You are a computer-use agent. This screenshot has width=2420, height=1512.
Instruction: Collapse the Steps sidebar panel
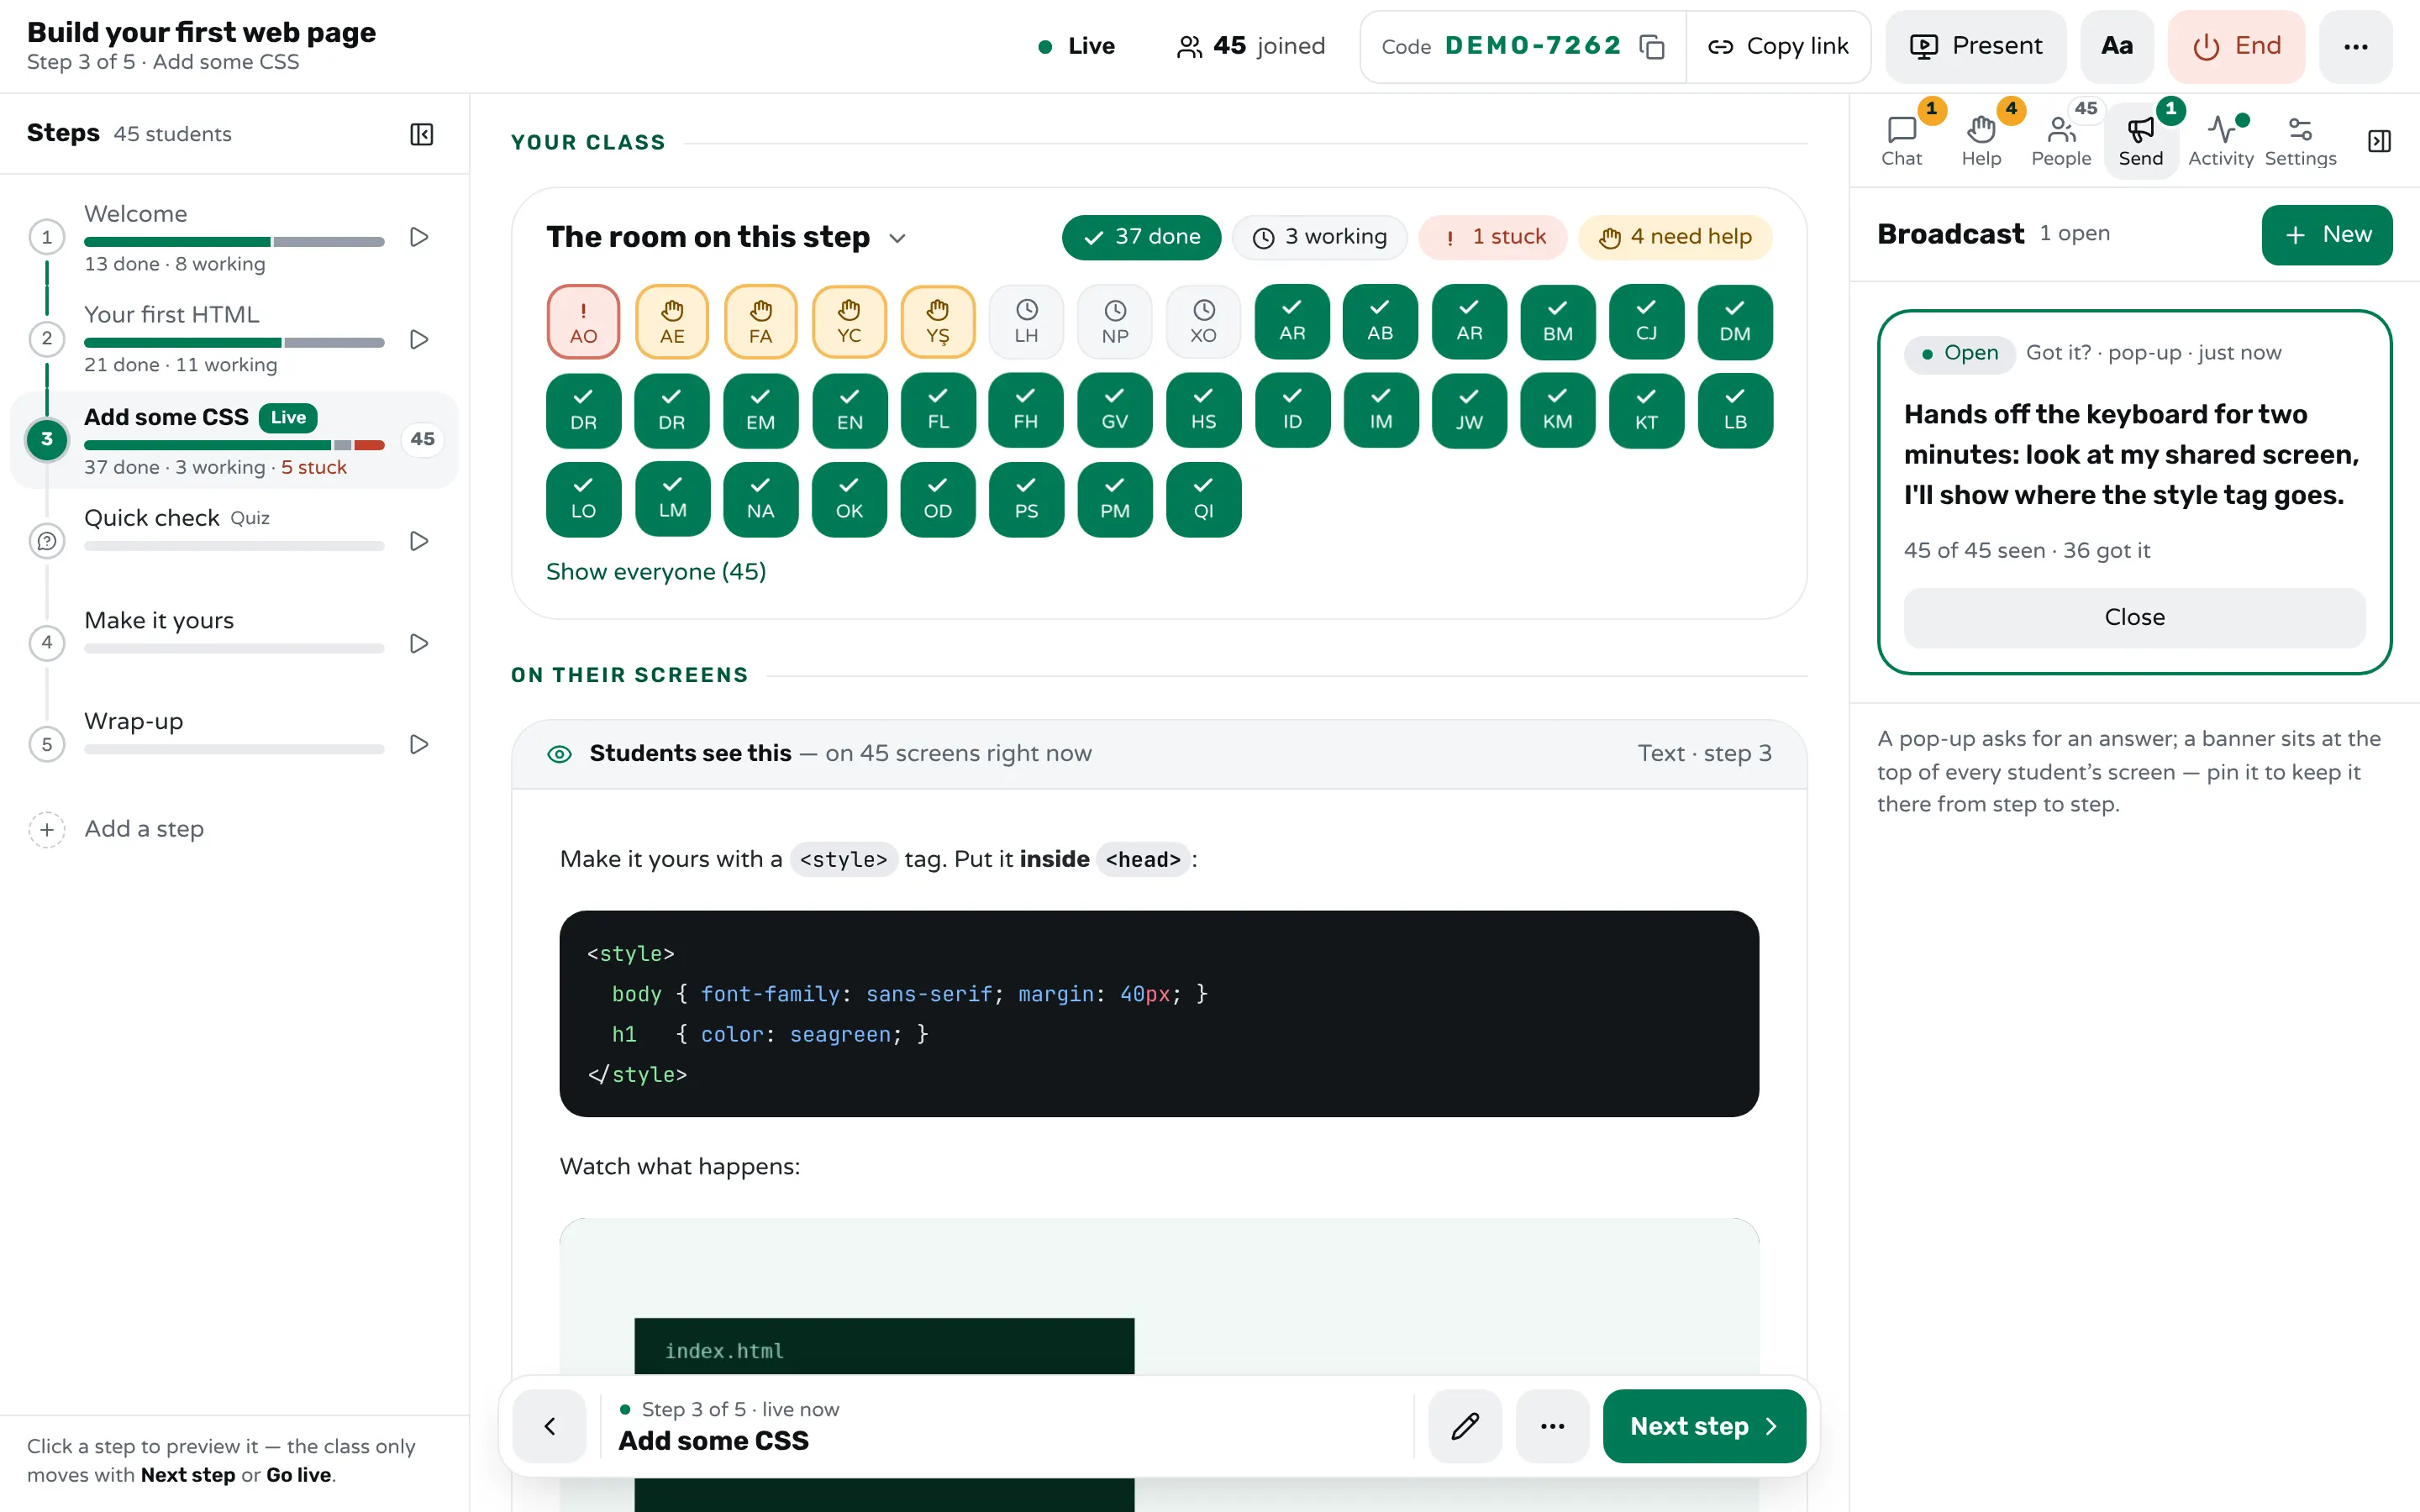(x=422, y=134)
